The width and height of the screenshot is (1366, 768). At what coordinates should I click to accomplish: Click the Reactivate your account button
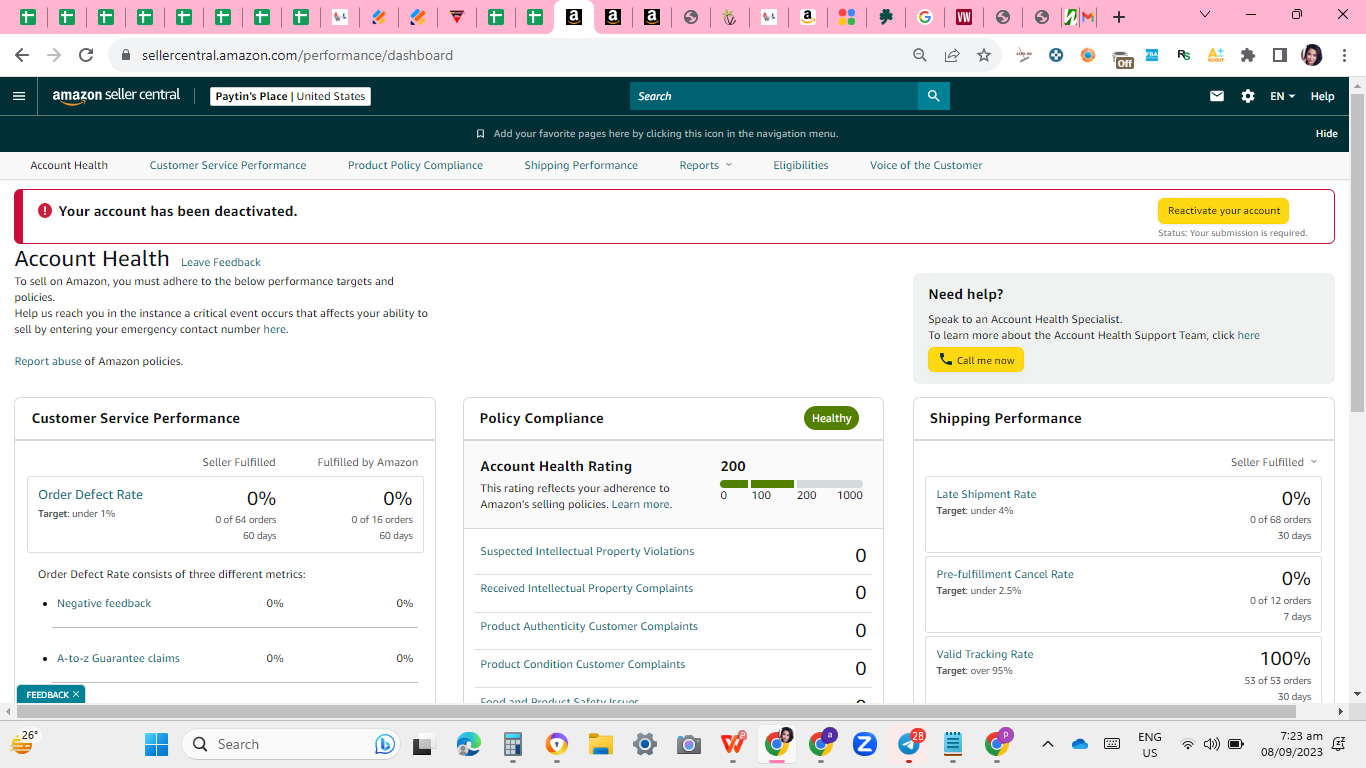click(x=1224, y=211)
